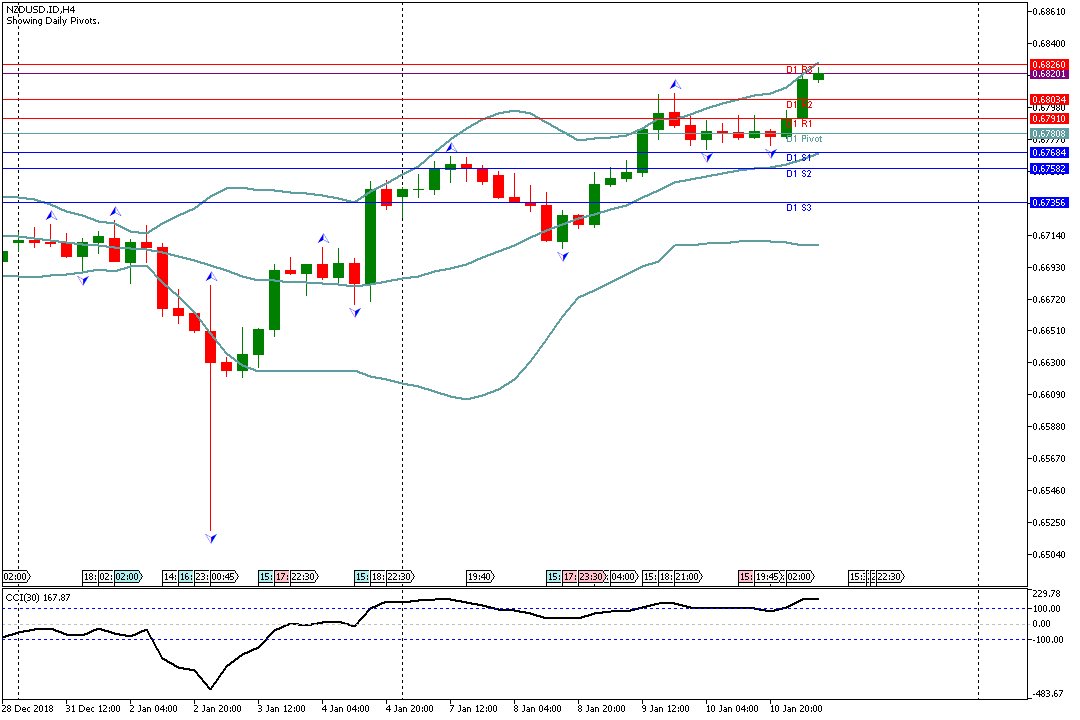Click the up fractal arrow above the 9 Jan high
The height and width of the screenshot is (720, 1080).
coord(676,84)
